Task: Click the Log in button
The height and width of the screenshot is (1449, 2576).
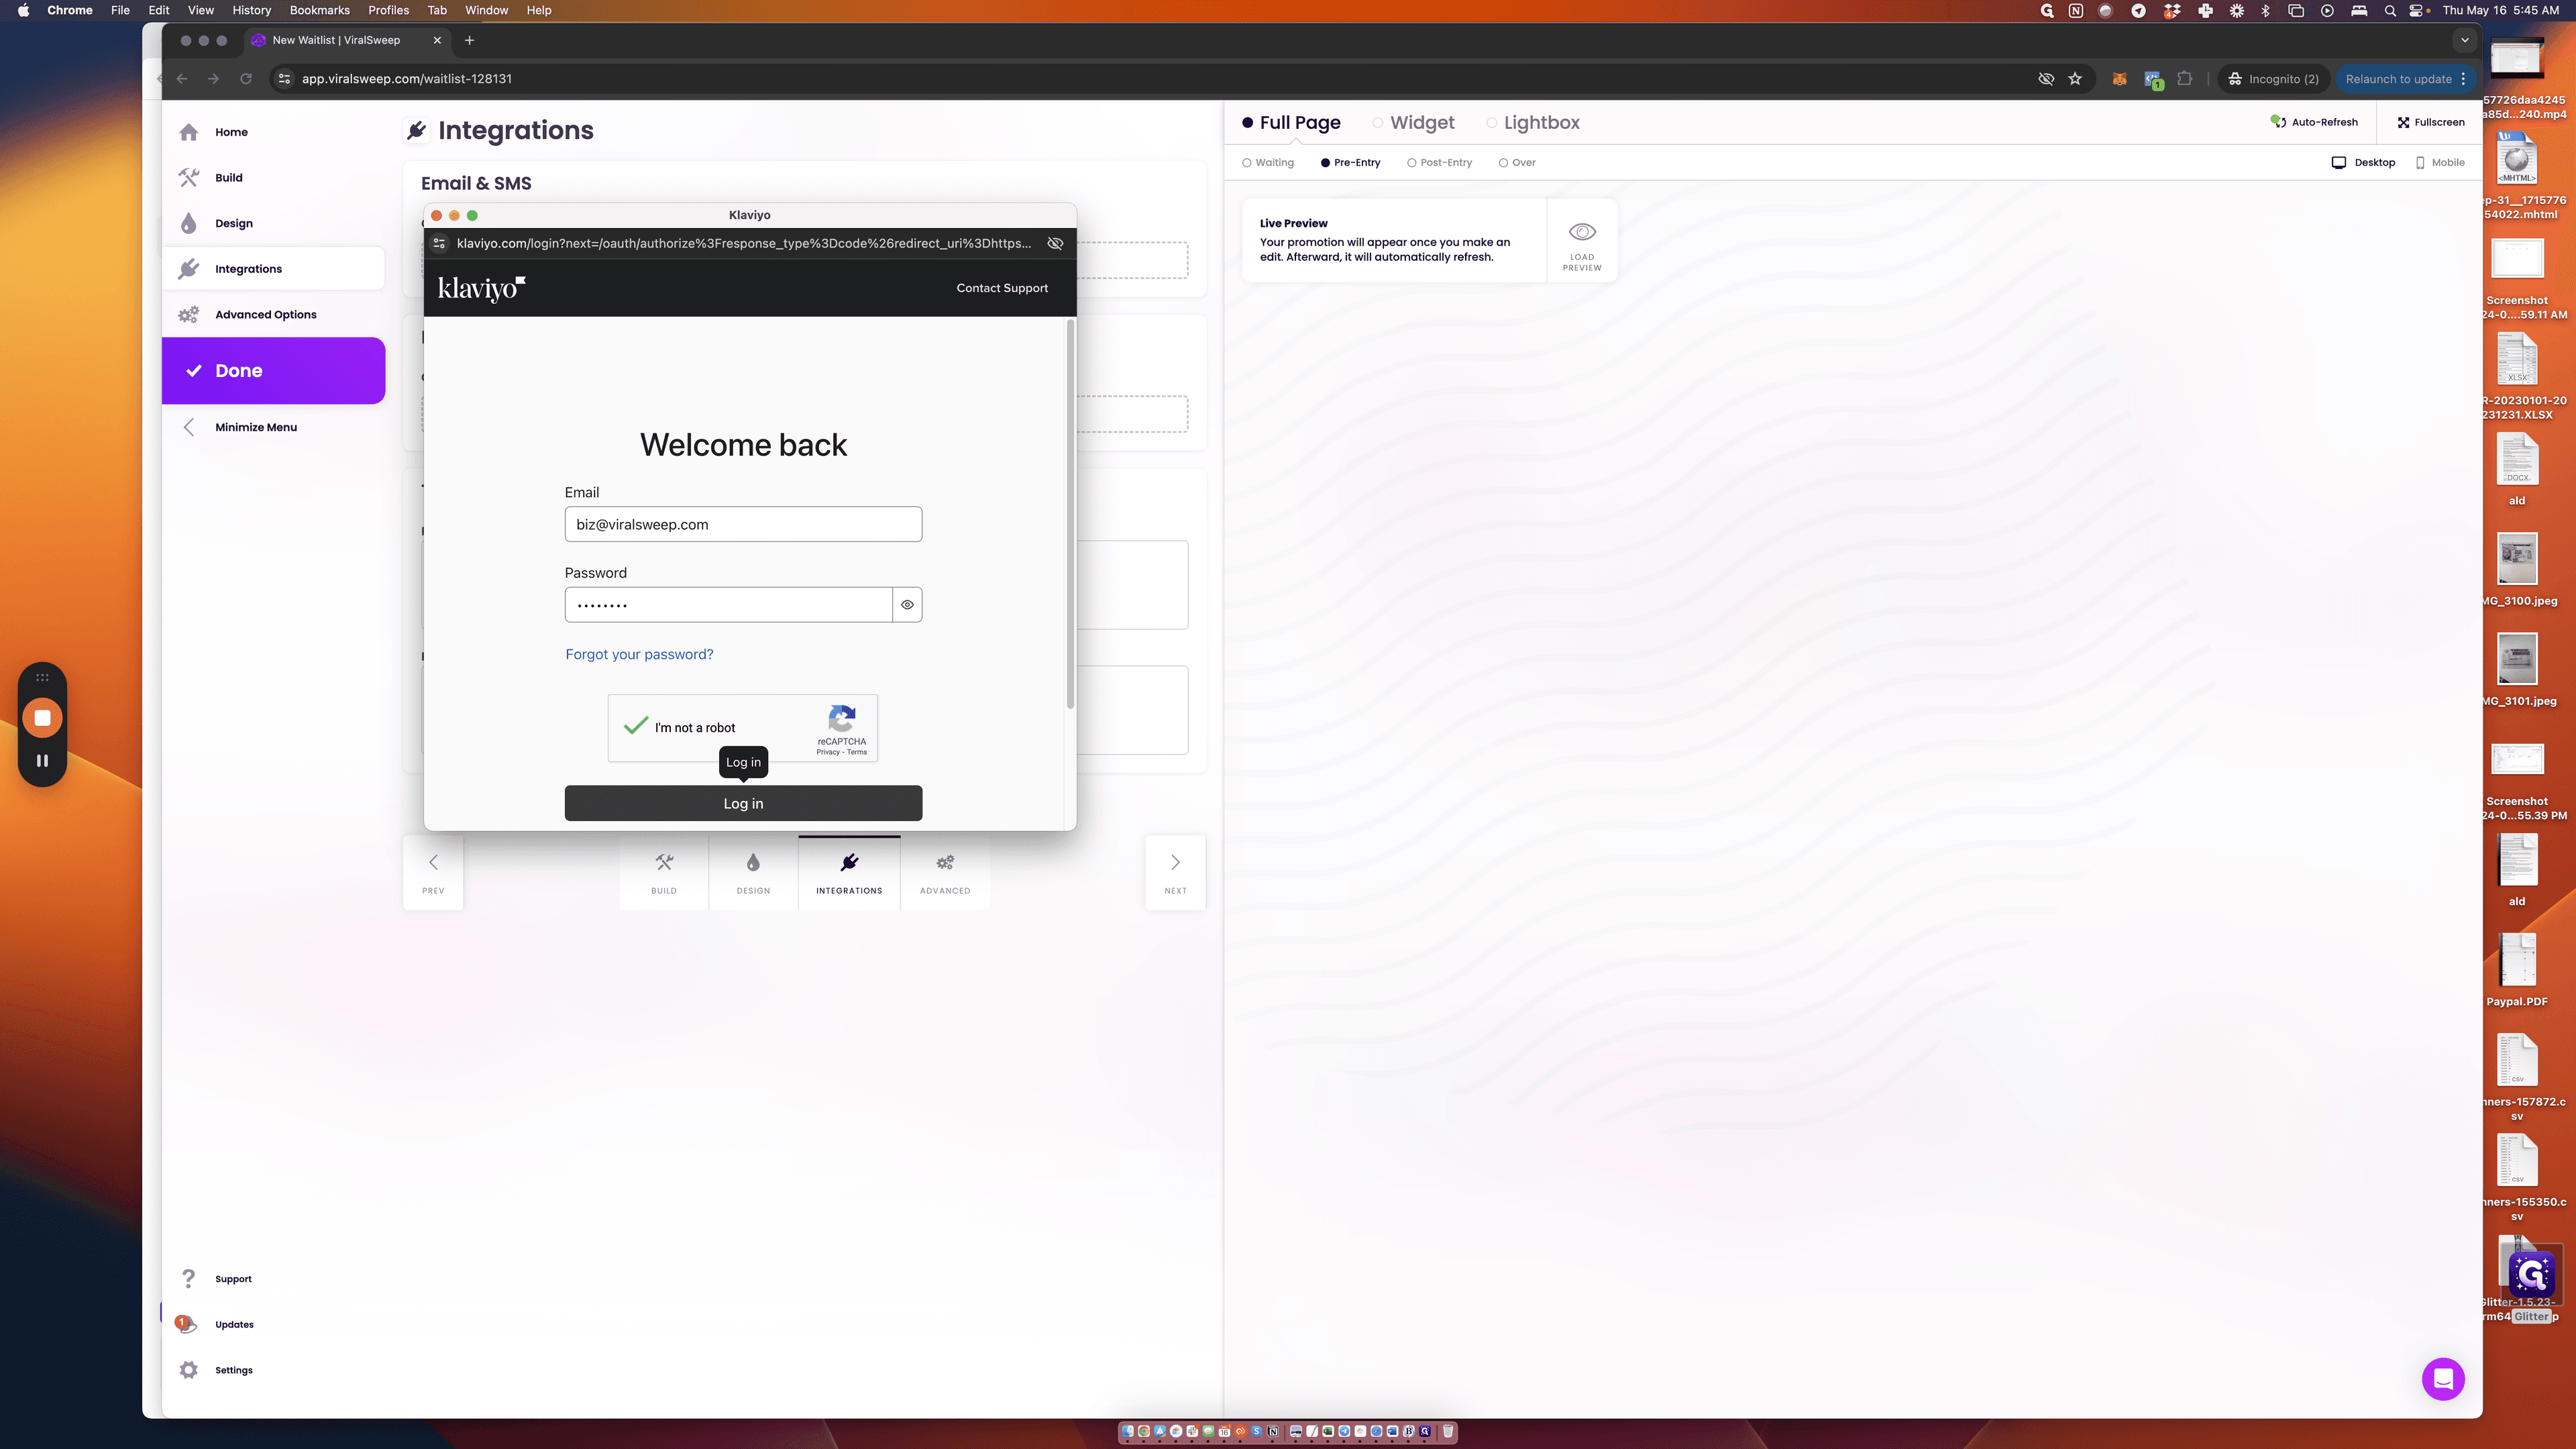Action: (x=743, y=803)
